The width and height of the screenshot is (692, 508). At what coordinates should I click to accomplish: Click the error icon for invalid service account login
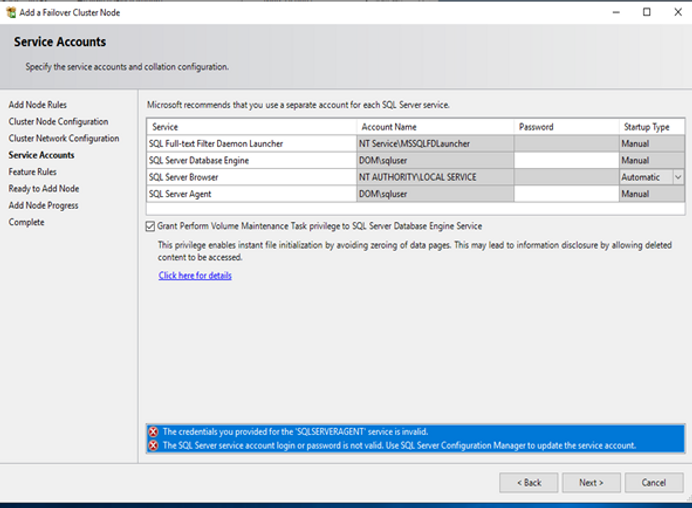(x=153, y=445)
